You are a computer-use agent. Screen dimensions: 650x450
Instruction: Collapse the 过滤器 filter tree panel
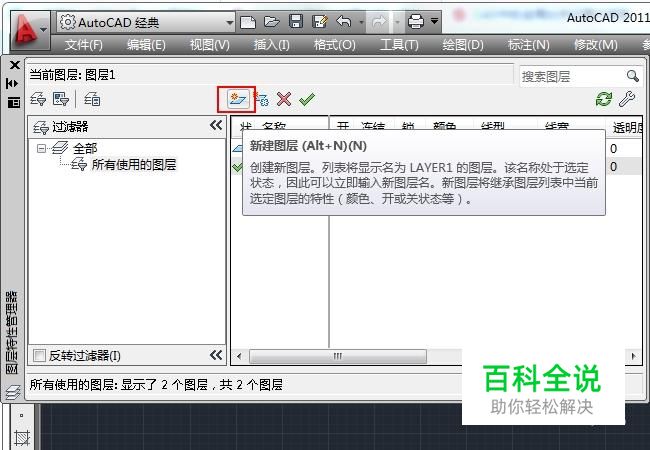pos(216,125)
